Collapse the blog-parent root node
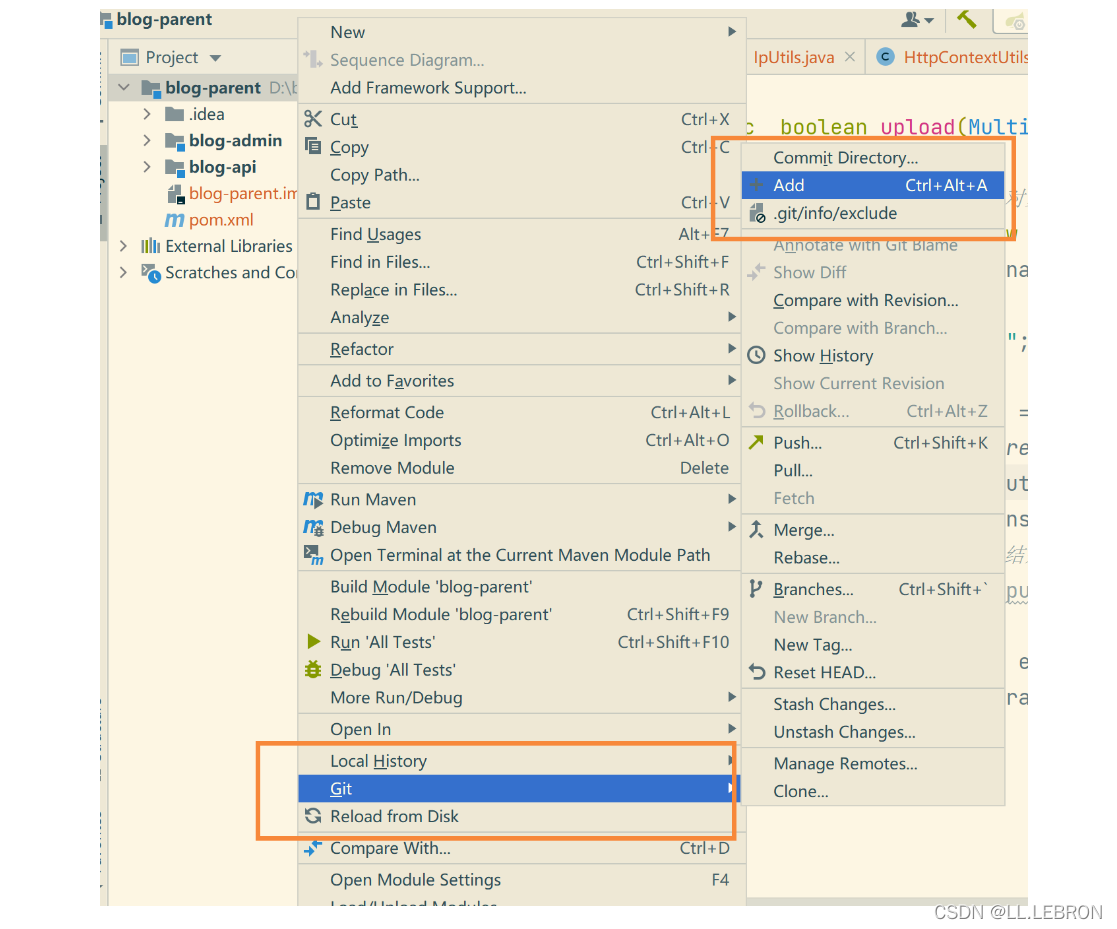This screenshot has width=1117, height=929. (x=124, y=88)
